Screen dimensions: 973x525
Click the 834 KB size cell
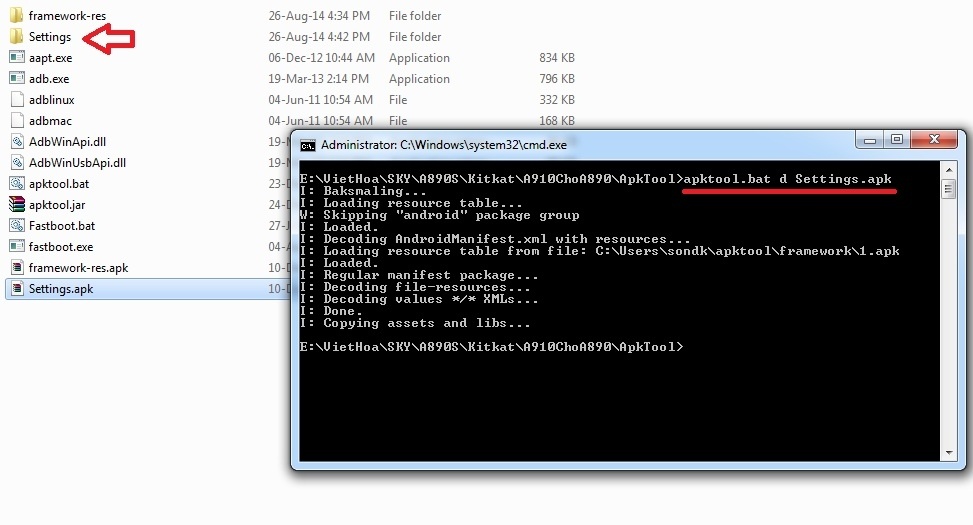tap(557, 58)
